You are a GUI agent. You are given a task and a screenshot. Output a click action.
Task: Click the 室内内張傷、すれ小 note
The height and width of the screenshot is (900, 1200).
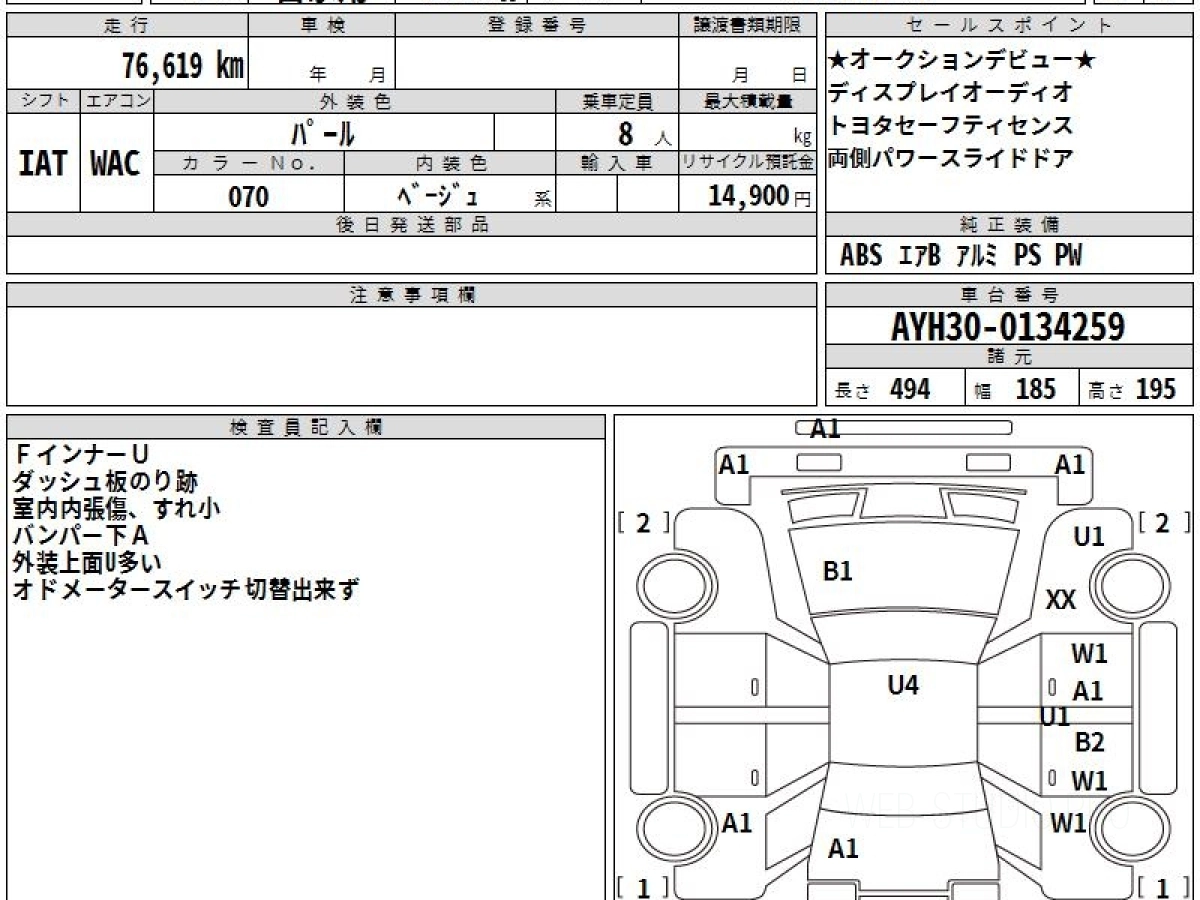point(117,509)
